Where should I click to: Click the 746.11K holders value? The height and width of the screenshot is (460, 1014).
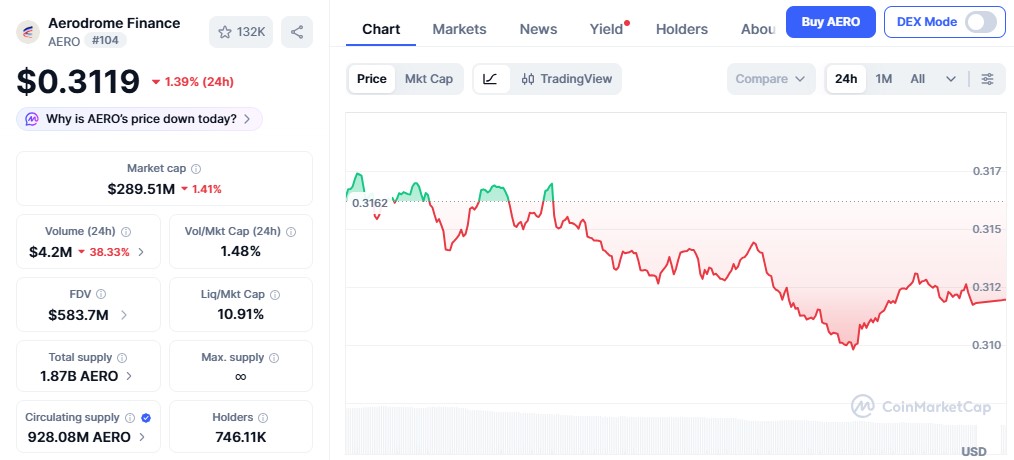coord(241,437)
